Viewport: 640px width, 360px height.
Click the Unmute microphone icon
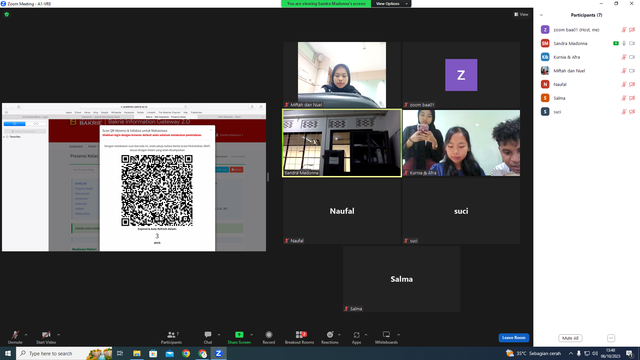pyautogui.click(x=15, y=335)
